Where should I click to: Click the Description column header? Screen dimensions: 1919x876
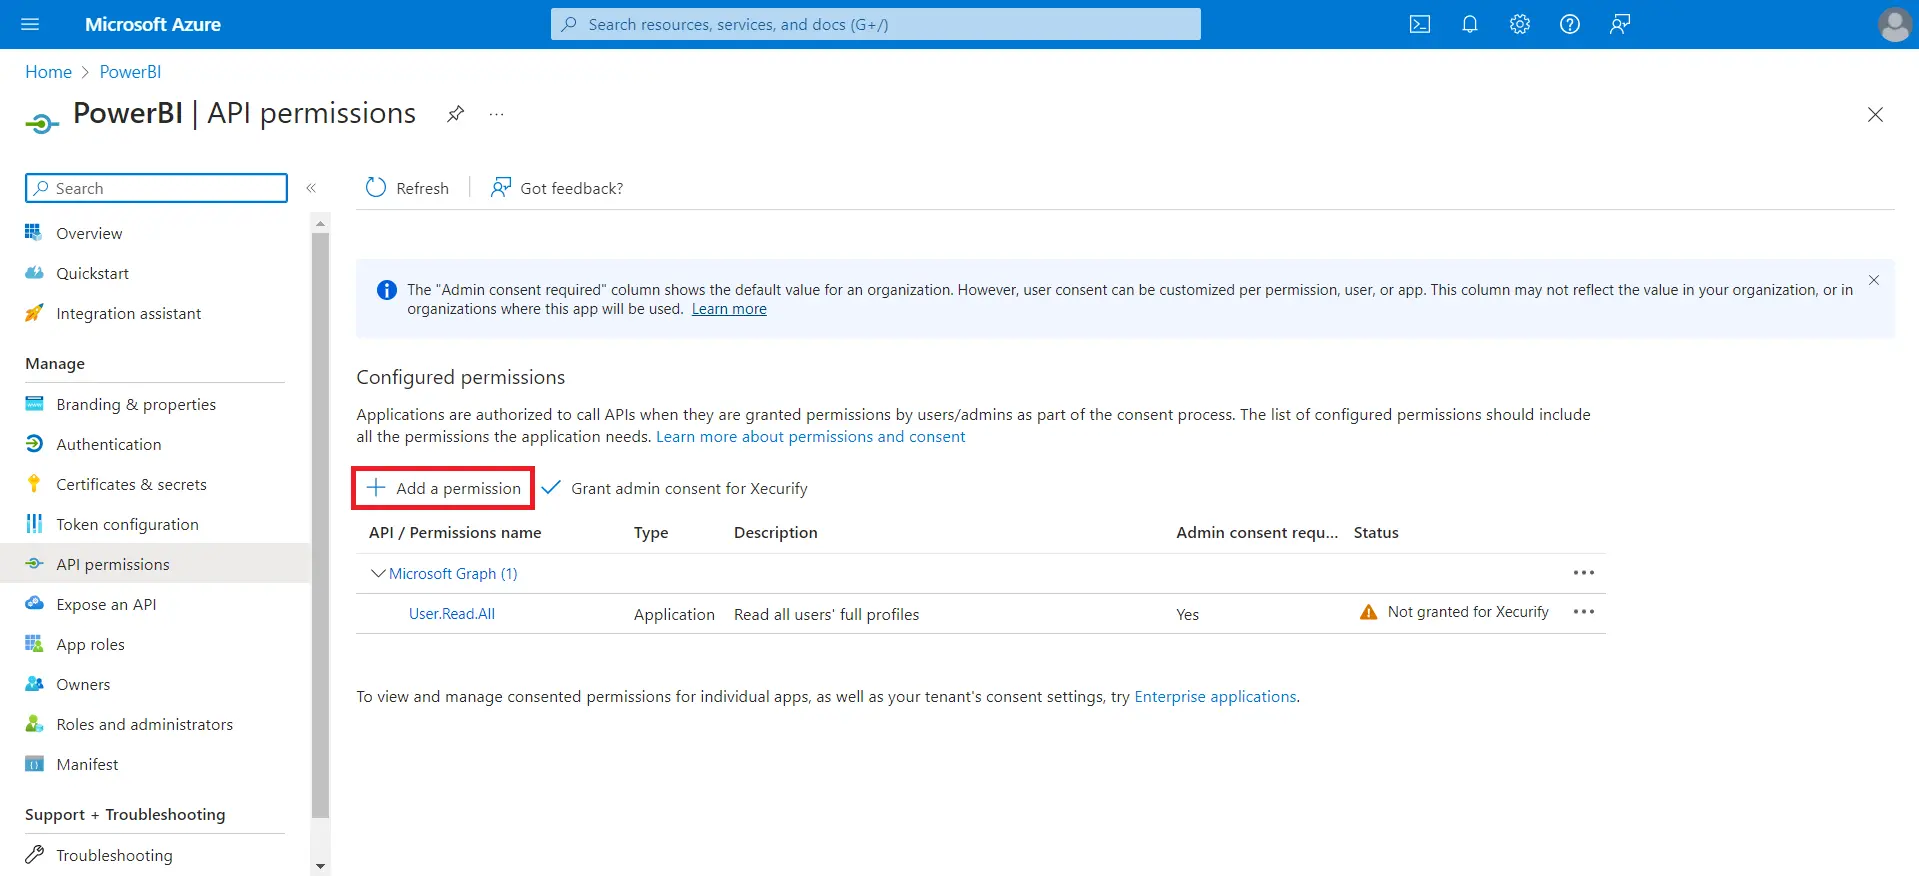[x=776, y=533]
